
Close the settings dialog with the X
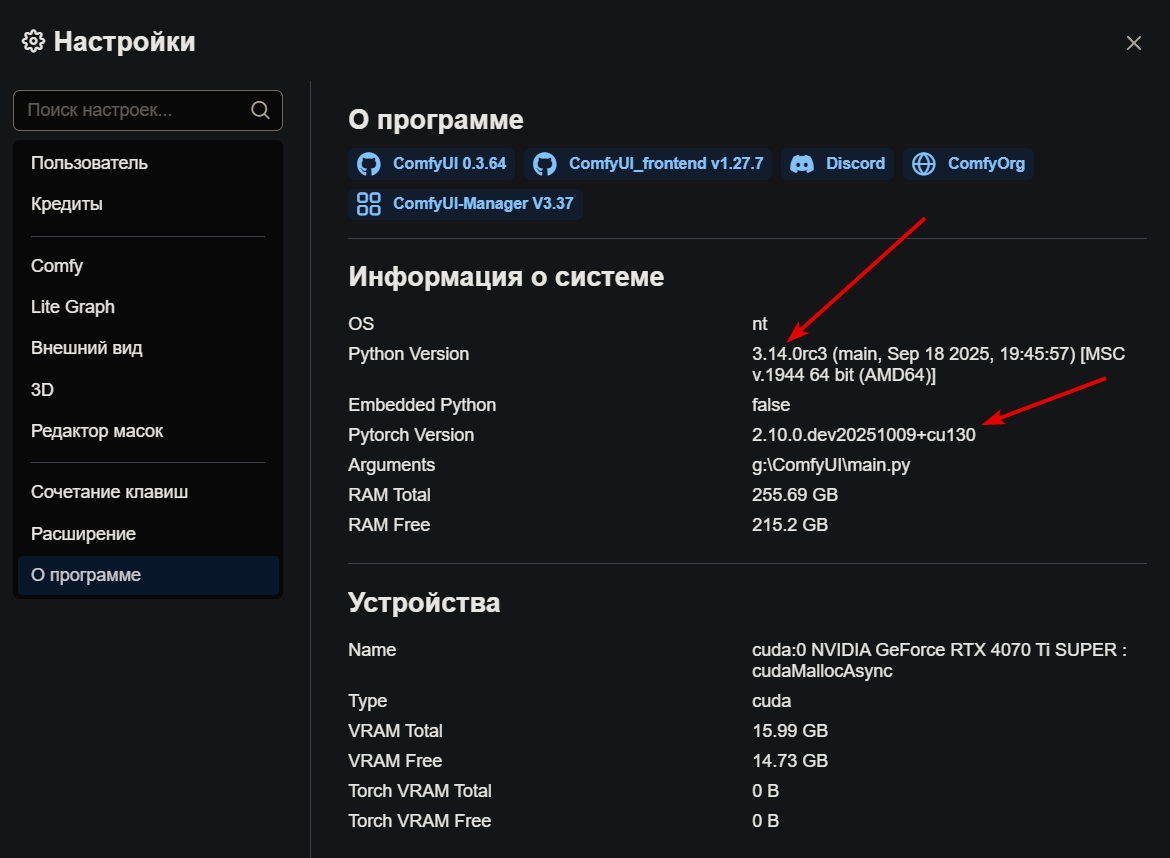1133,43
